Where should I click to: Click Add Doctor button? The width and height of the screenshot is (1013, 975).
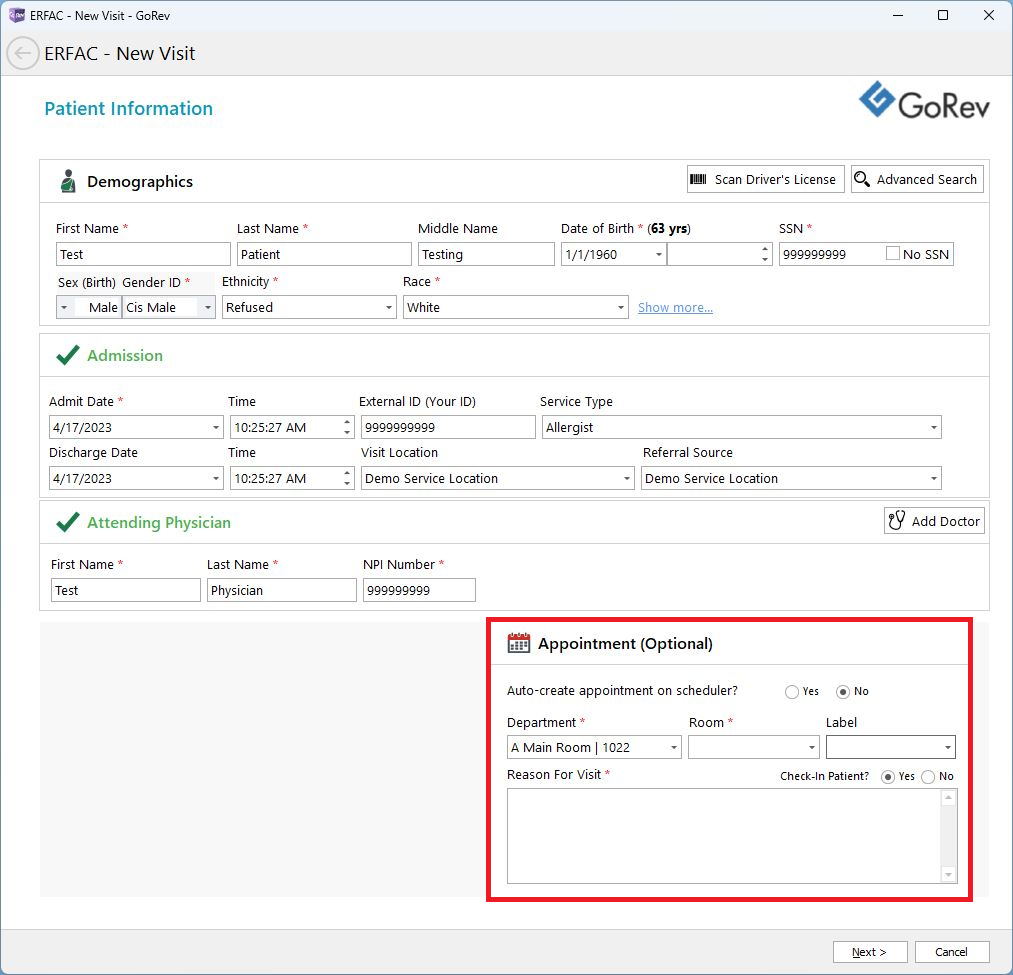click(x=934, y=521)
